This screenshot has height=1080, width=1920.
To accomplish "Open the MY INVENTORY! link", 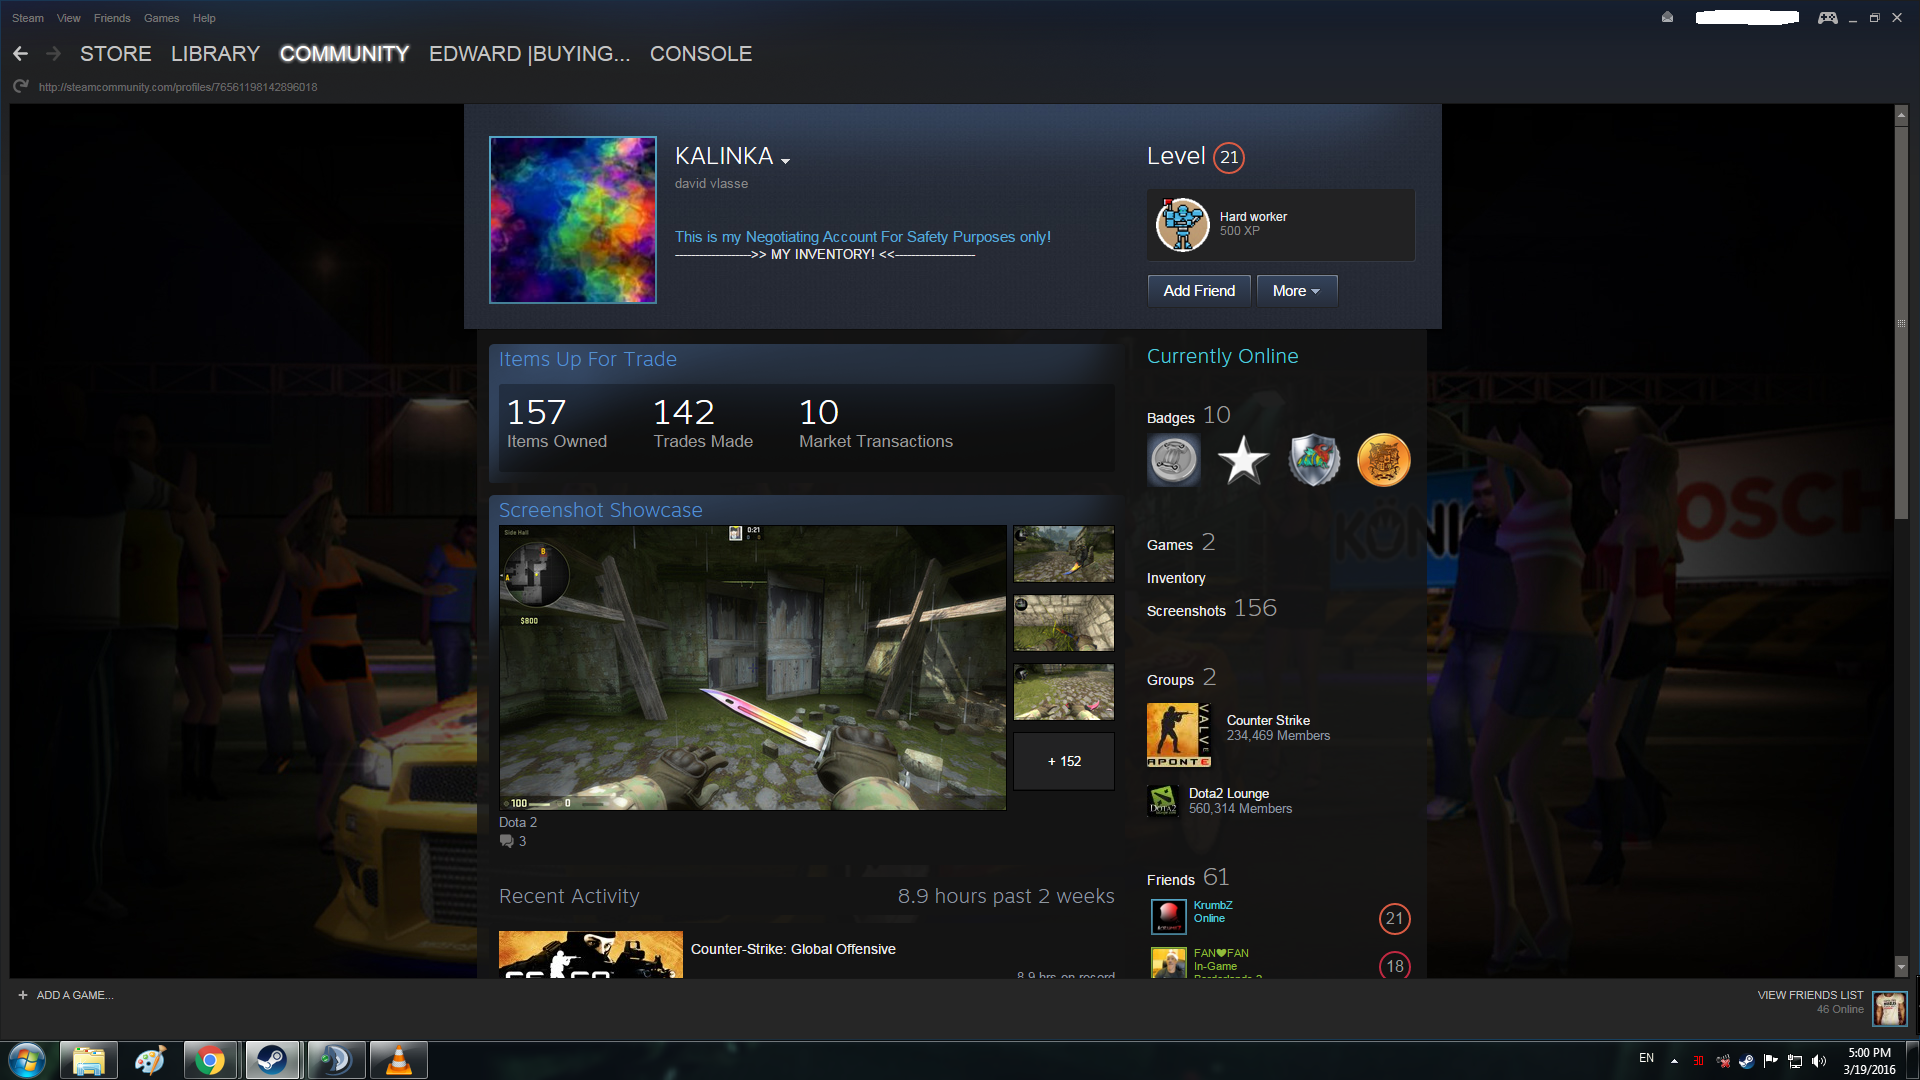I will click(x=823, y=255).
